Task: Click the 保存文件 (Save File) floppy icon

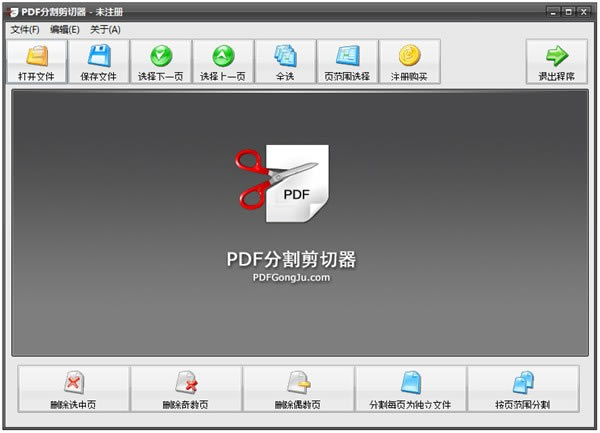Action: [x=99, y=56]
